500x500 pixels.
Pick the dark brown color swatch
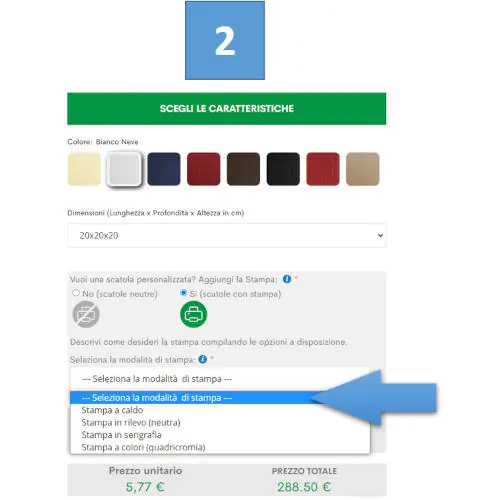tap(243, 169)
